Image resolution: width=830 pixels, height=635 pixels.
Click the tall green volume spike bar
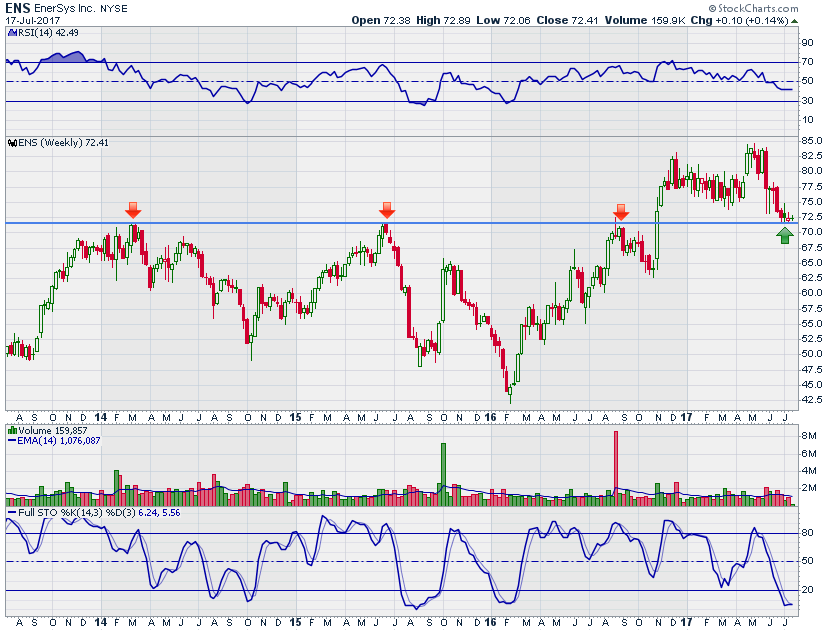tap(444, 475)
